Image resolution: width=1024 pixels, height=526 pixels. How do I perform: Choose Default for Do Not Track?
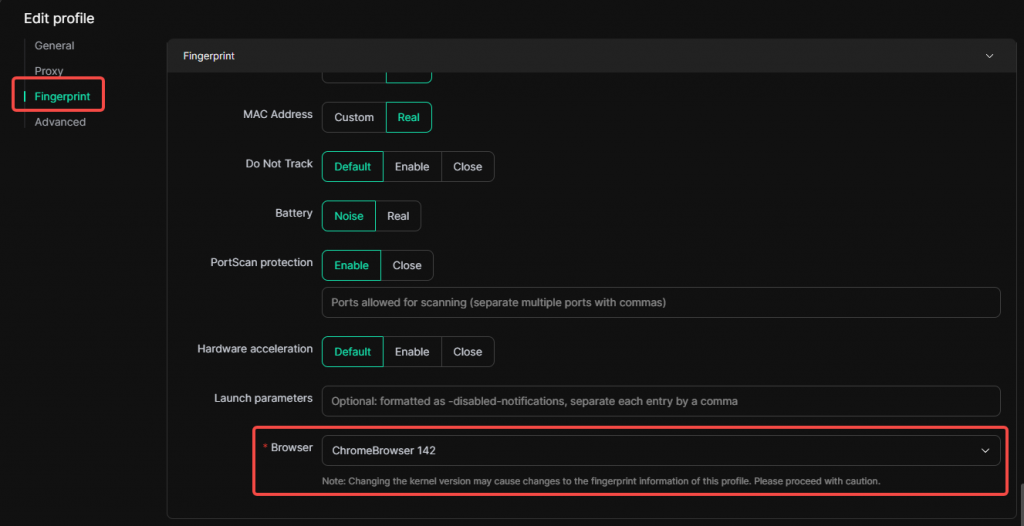coord(352,167)
